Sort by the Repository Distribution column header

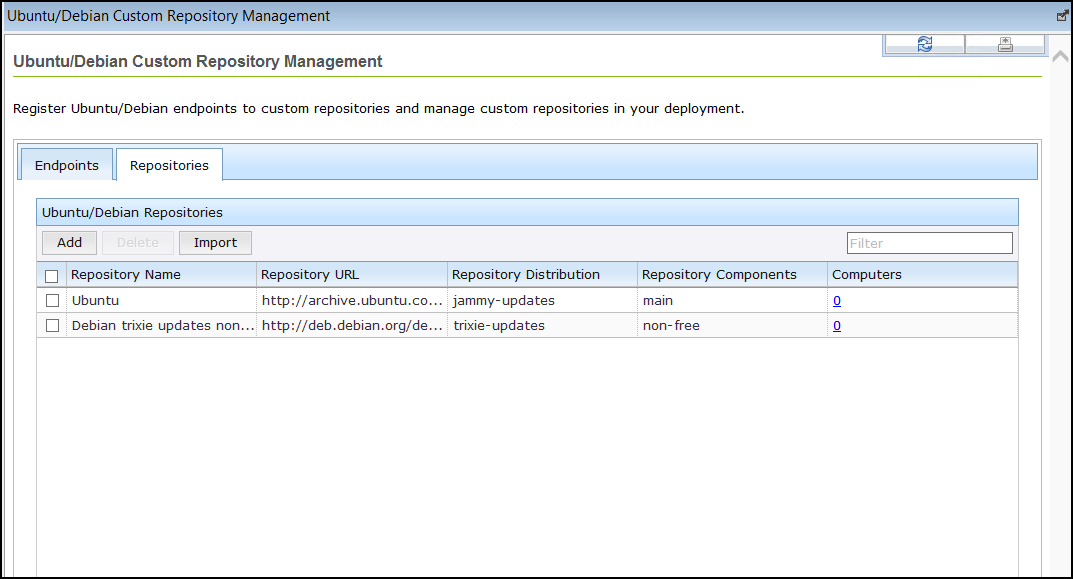542,274
